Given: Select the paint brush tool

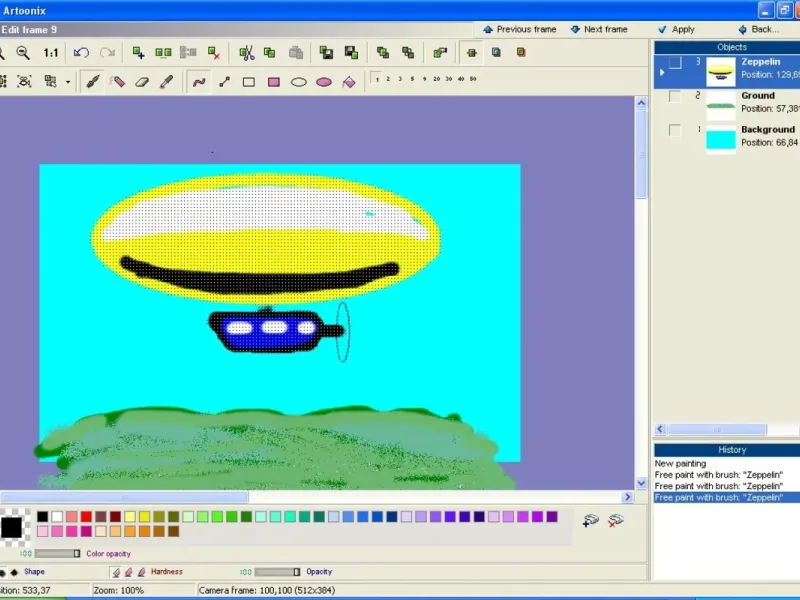Looking at the screenshot, I should 93,82.
